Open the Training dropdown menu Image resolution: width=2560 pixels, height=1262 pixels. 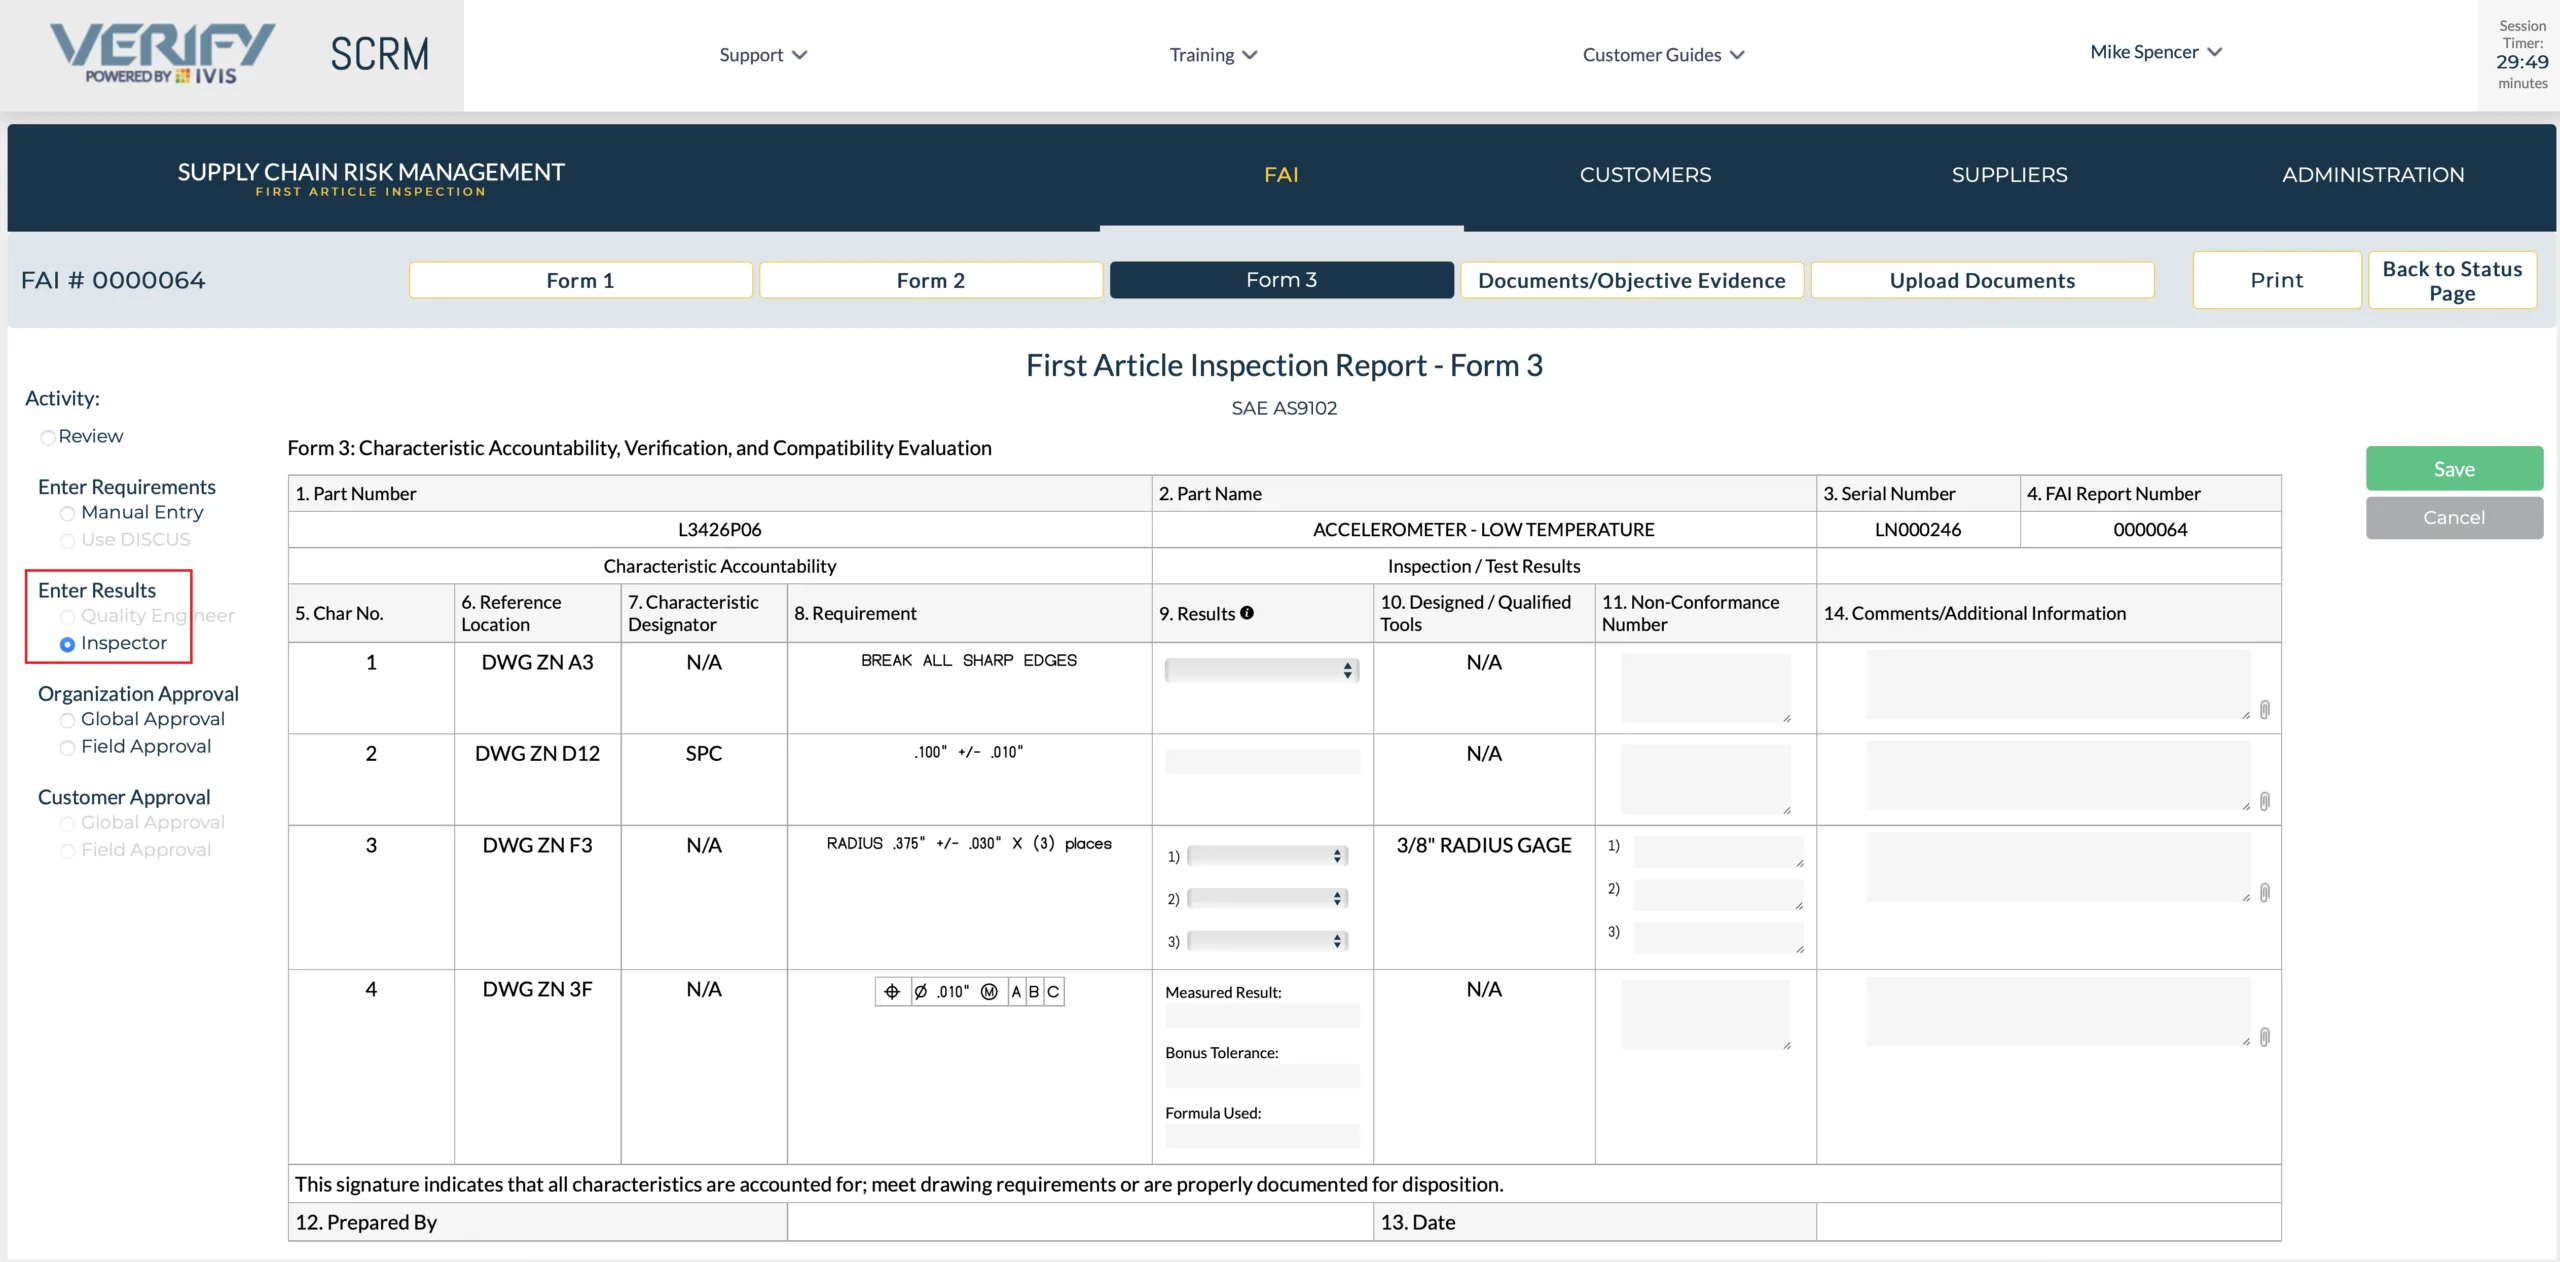[1213, 55]
